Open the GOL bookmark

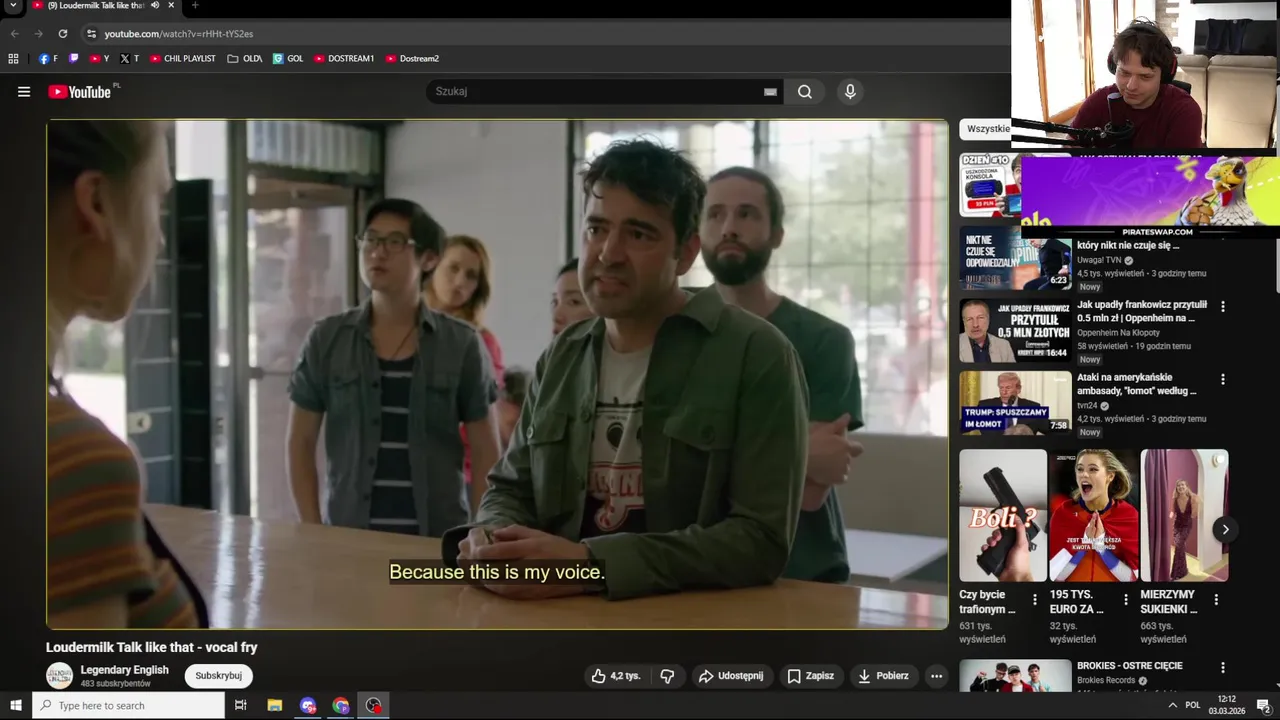tap(288, 59)
